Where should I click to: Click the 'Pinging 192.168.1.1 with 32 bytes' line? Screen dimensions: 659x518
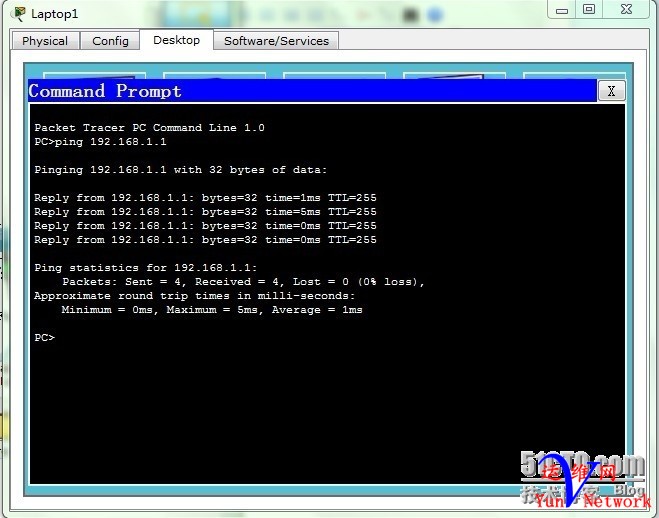[x=180, y=170]
